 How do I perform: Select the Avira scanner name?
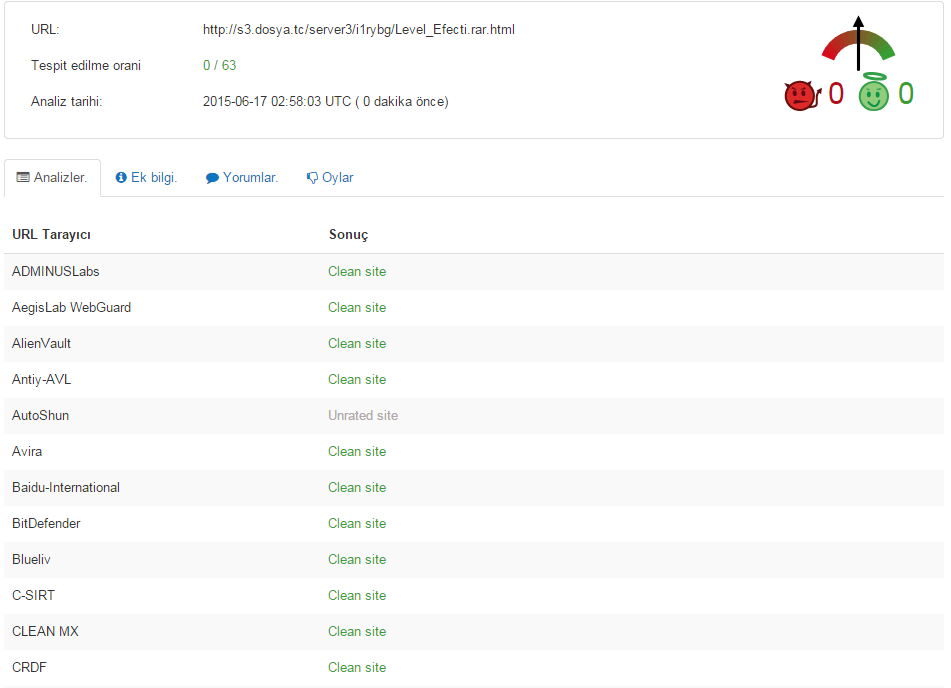27,451
